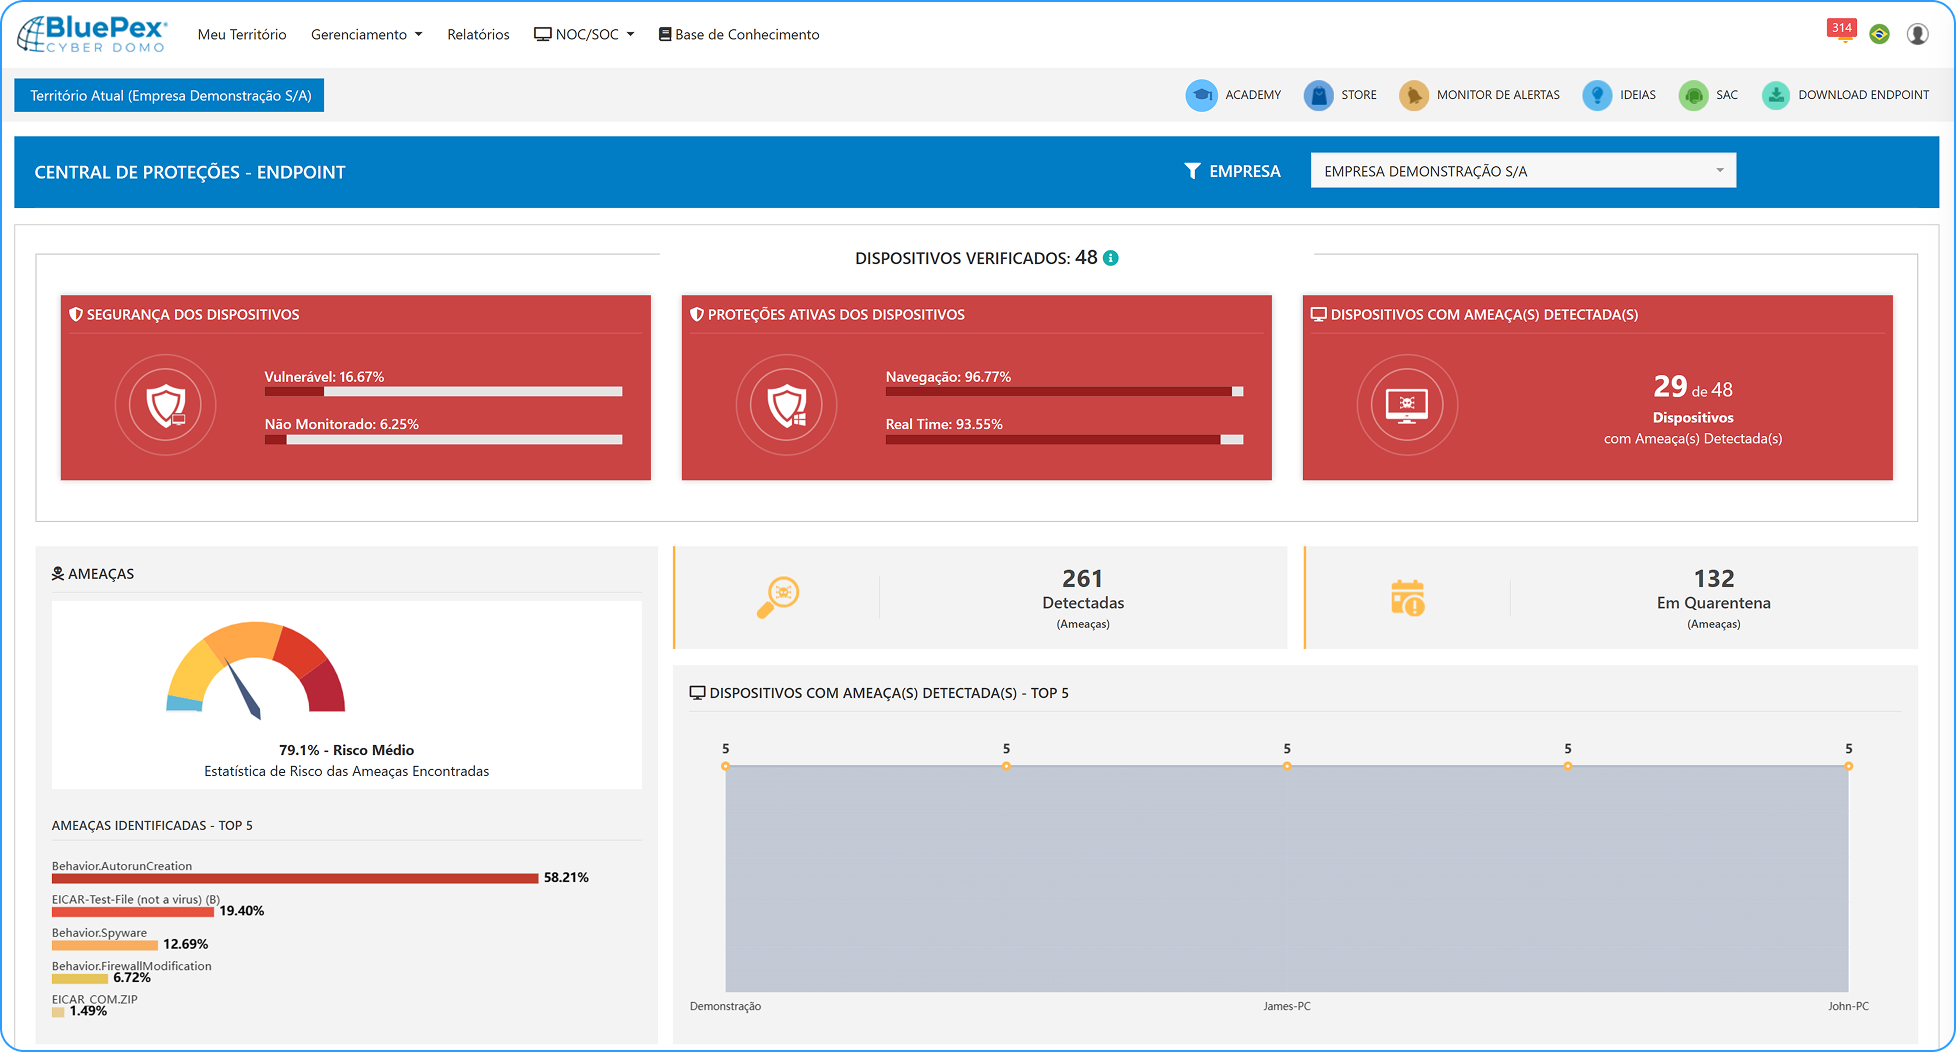Click the Behavior.Spyware 12.69% bar
Viewport: 1956px width, 1052px height.
[105, 945]
